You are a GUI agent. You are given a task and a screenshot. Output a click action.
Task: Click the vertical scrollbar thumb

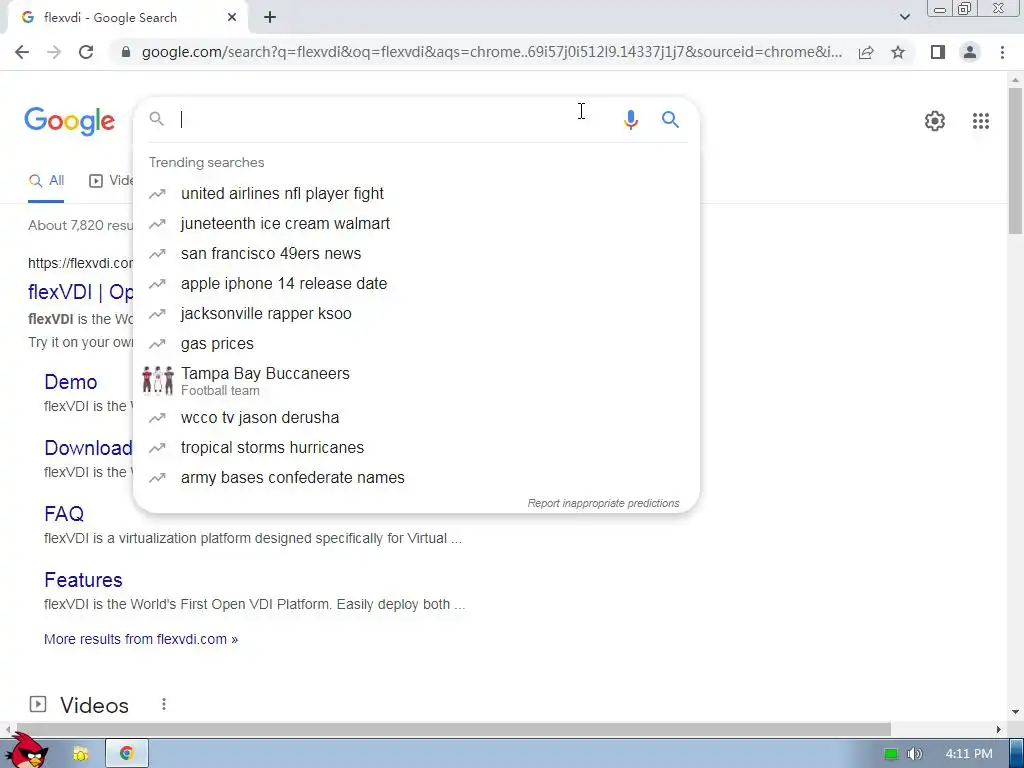pos(1015,160)
